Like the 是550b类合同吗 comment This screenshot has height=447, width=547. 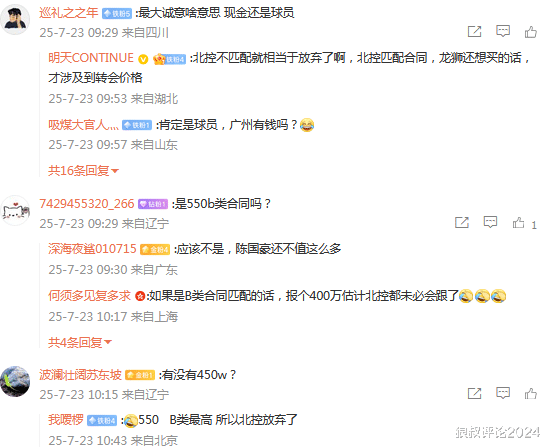[x=518, y=223]
